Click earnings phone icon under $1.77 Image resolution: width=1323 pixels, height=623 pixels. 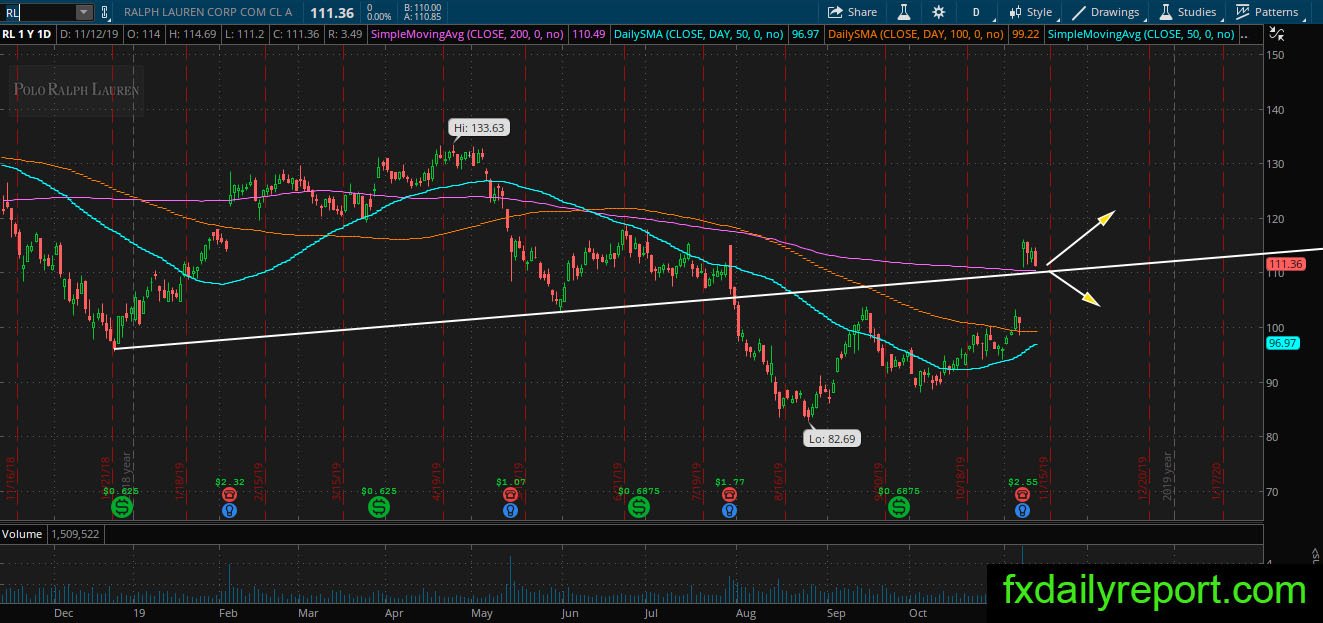click(x=730, y=494)
